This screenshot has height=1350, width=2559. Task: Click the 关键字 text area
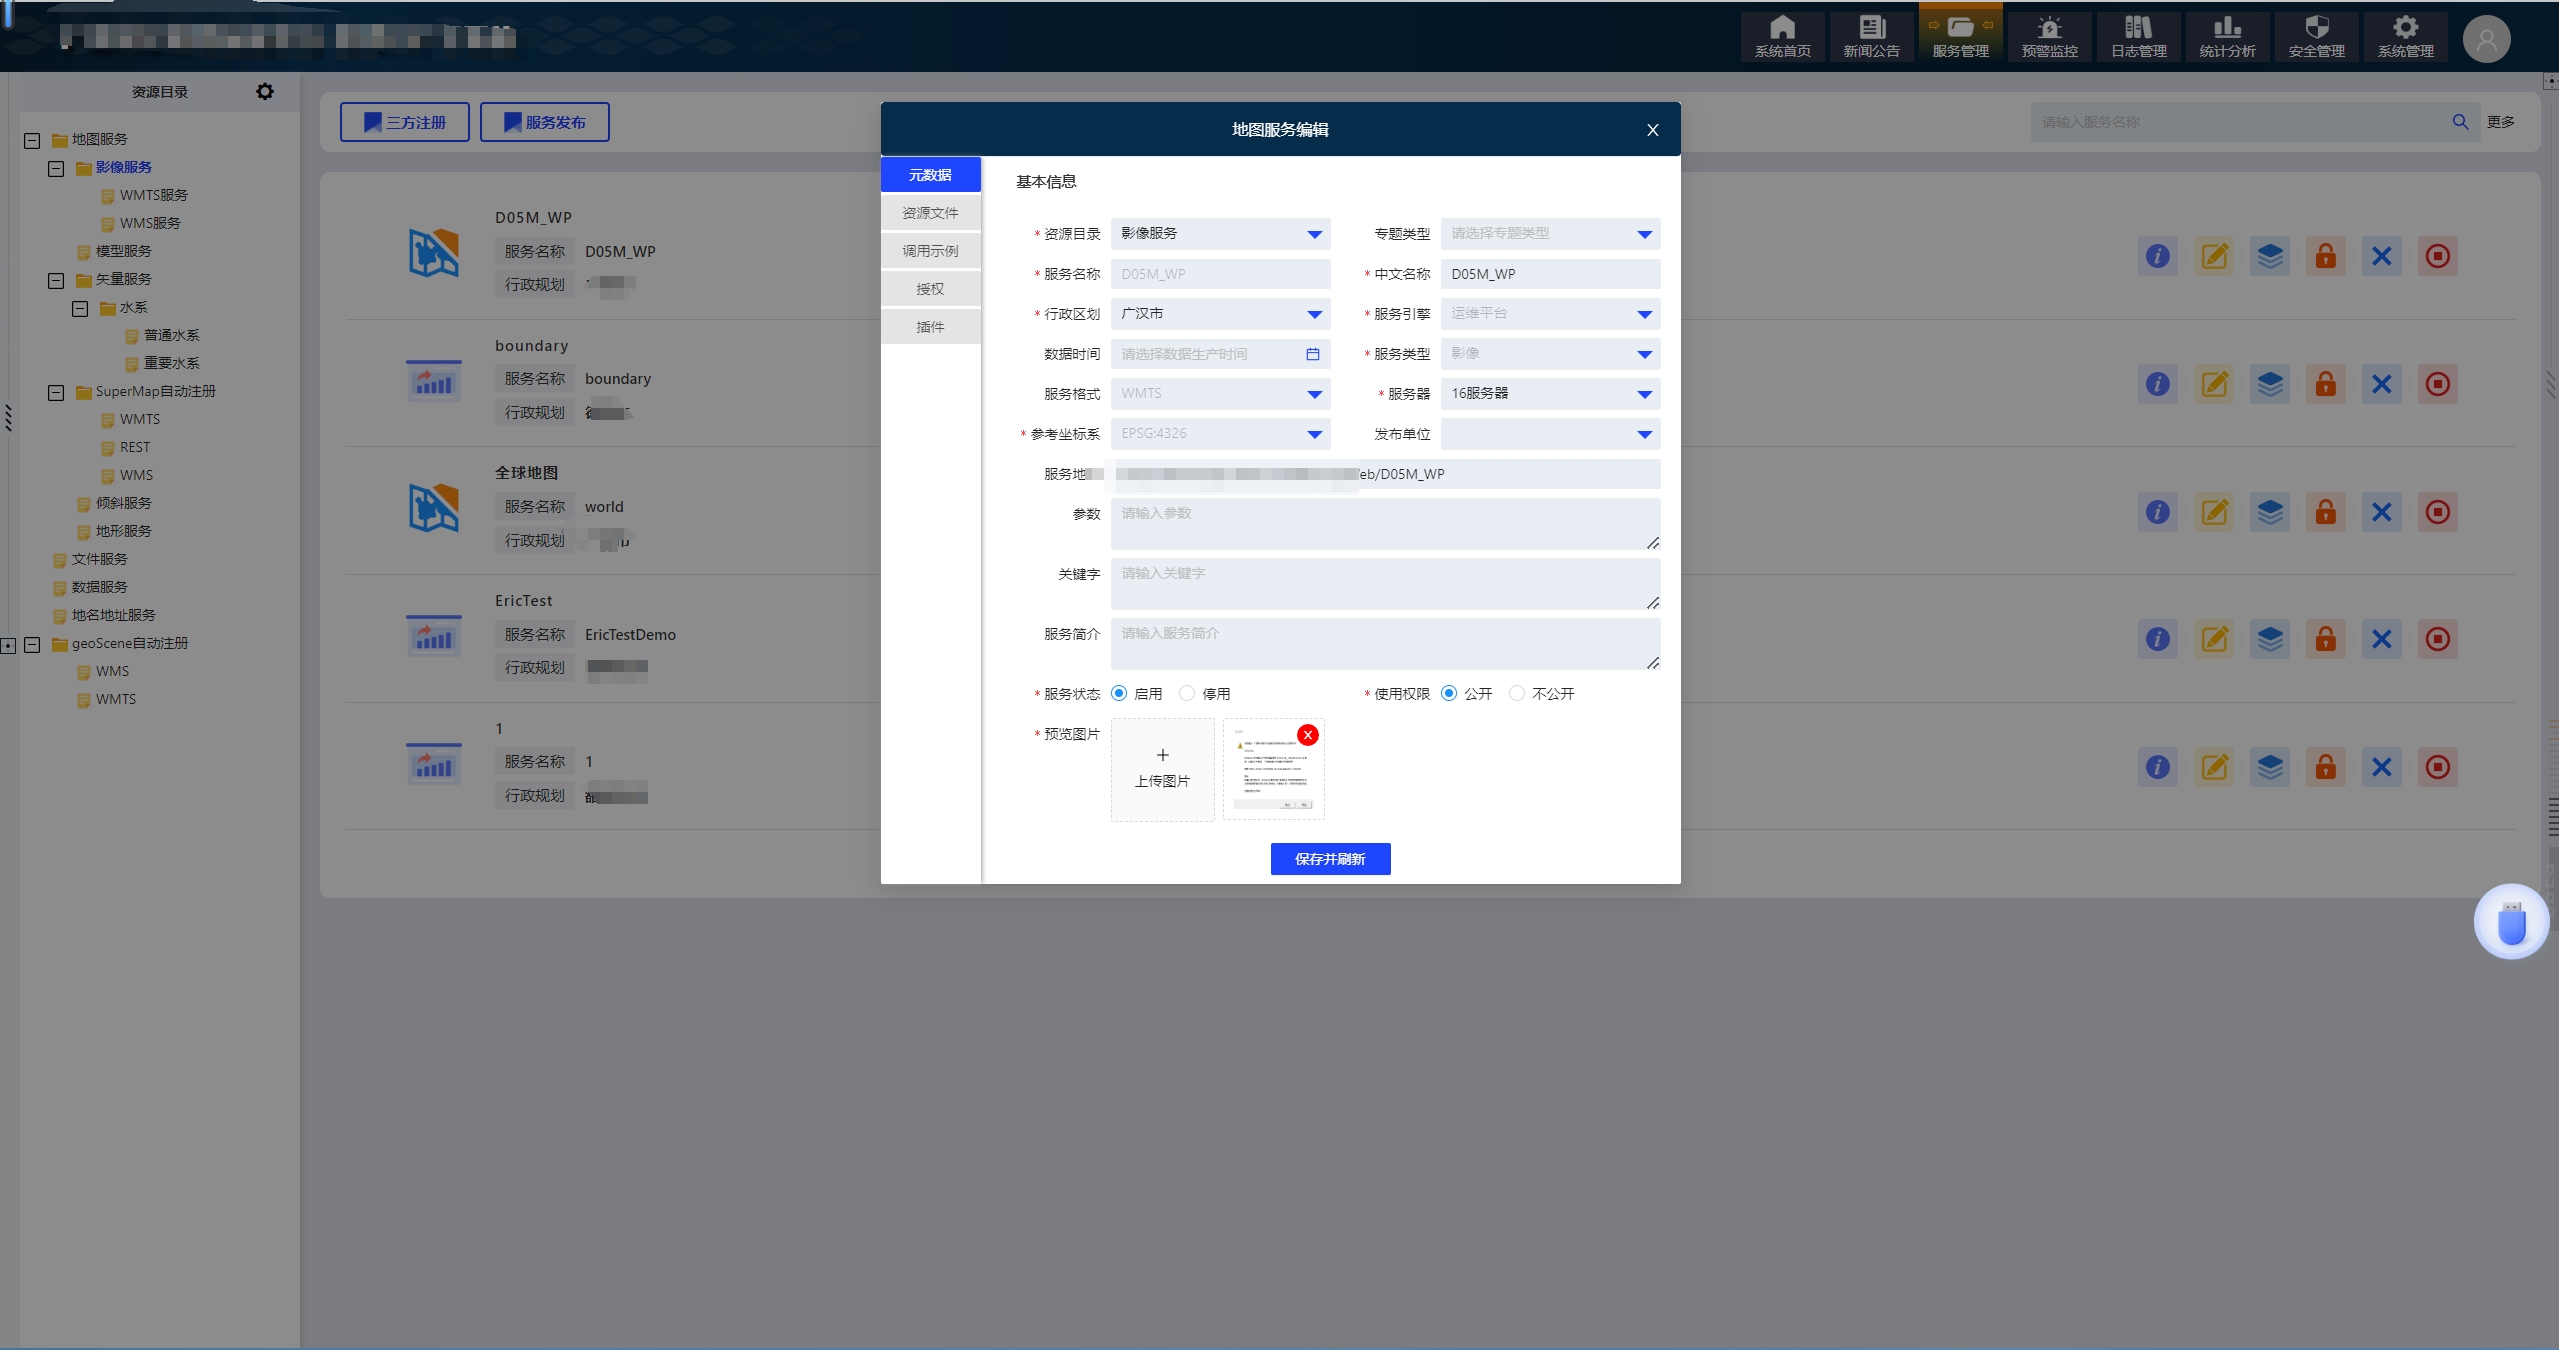(x=1385, y=584)
